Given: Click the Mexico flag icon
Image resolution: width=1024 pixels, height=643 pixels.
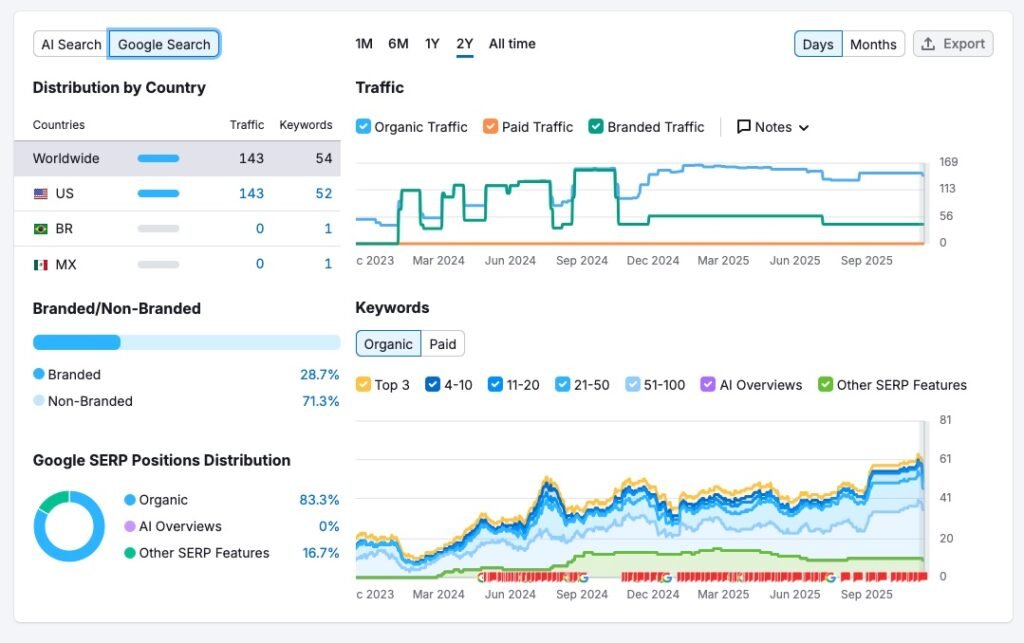Looking at the screenshot, I should coord(41,264).
